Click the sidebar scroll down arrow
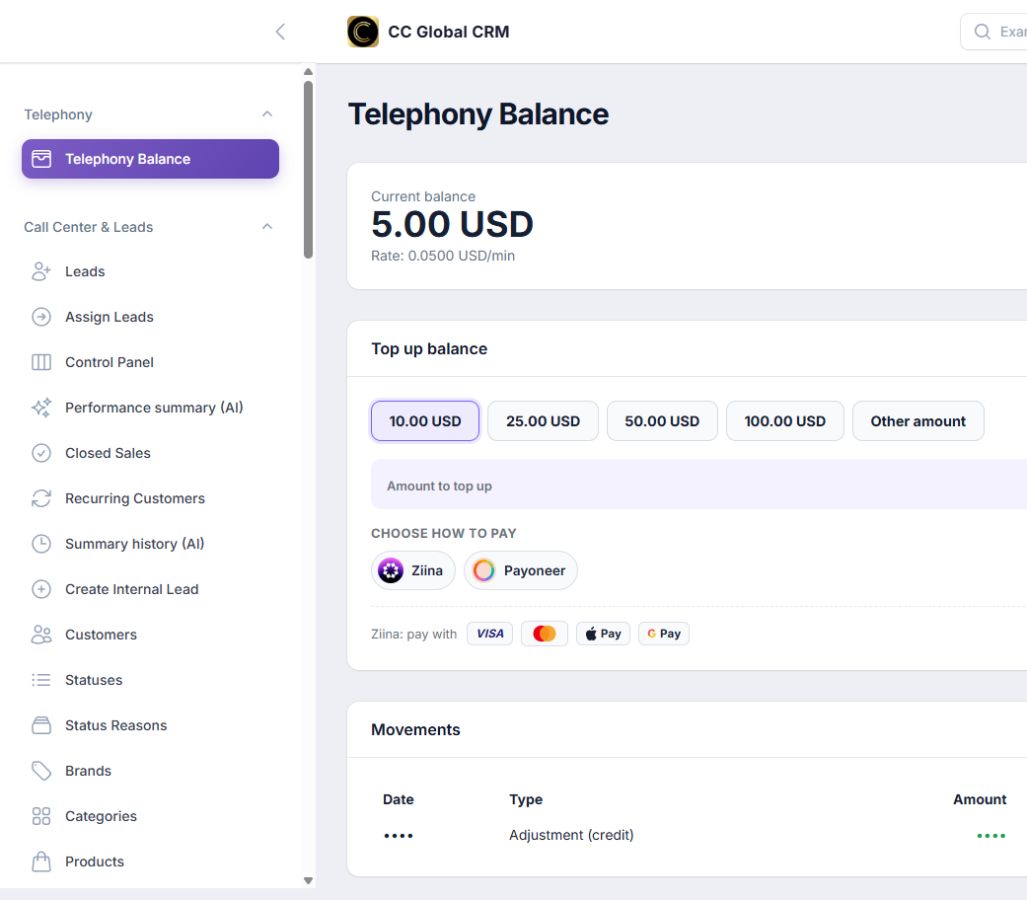Screen dimensions: 1027x900 pyautogui.click(x=308, y=880)
